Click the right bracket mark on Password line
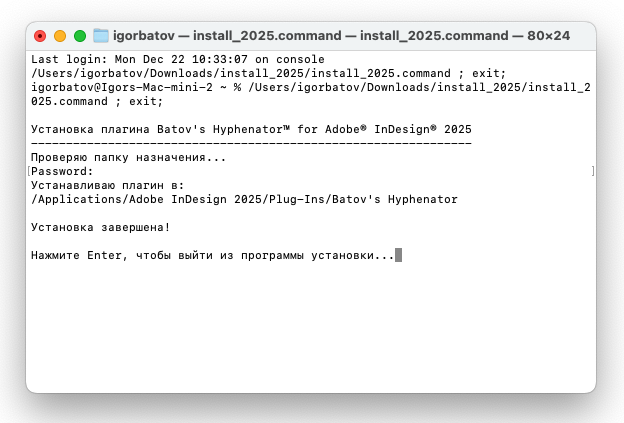 (x=593, y=172)
